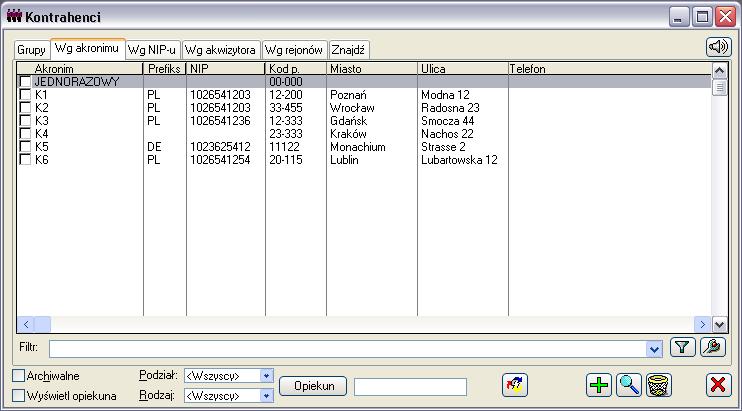Click the Lublin city cell
Image resolution: width=742 pixels, height=411 pixels.
344,160
